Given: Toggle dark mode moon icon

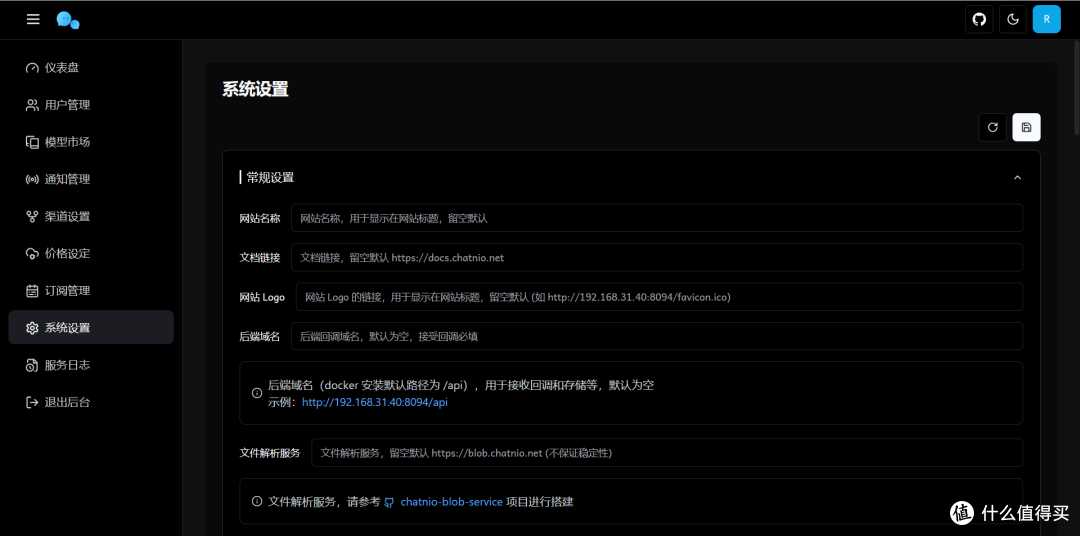Looking at the screenshot, I should (x=1012, y=19).
